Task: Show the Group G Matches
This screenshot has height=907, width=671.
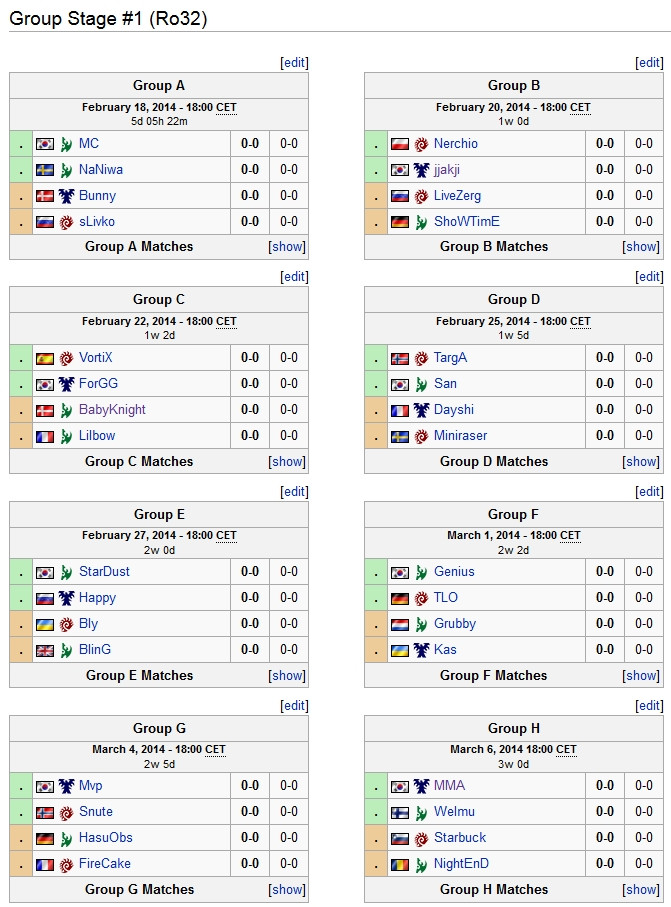Action: pyautogui.click(x=287, y=890)
